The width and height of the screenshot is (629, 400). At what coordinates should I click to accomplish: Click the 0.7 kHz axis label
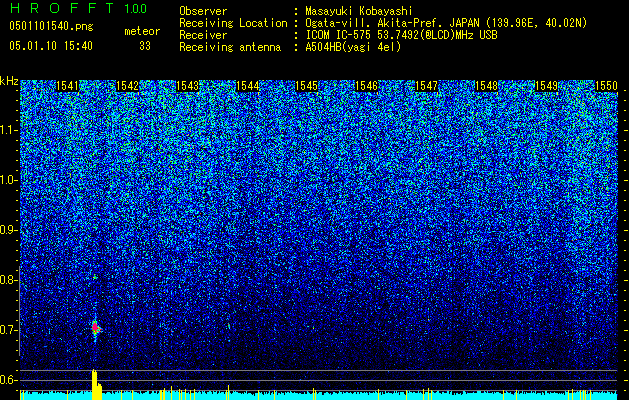pos(9,330)
